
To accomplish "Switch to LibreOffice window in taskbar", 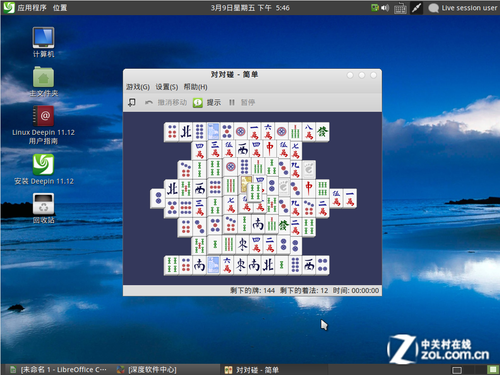I will pos(59,370).
